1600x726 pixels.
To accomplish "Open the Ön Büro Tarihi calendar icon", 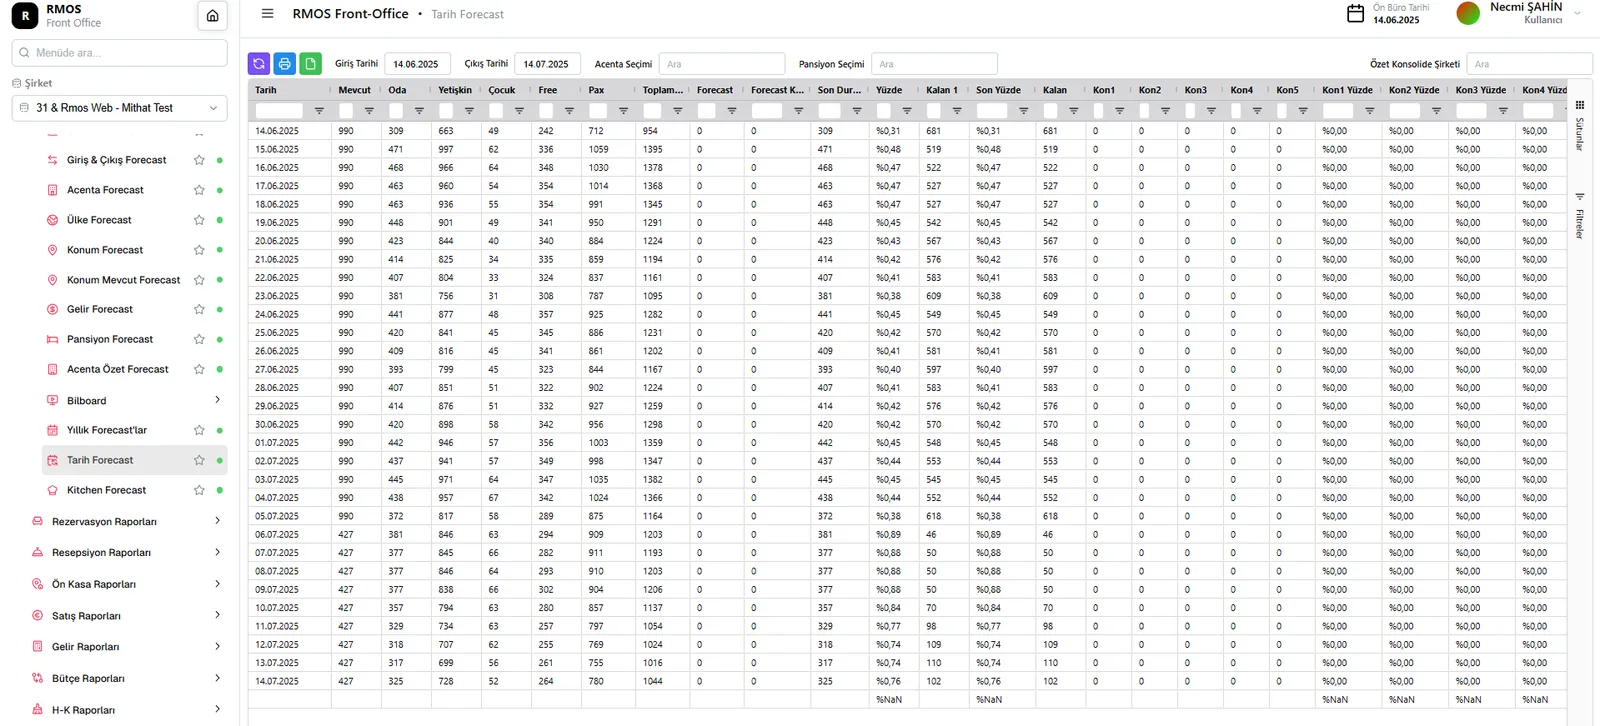I will point(1355,14).
